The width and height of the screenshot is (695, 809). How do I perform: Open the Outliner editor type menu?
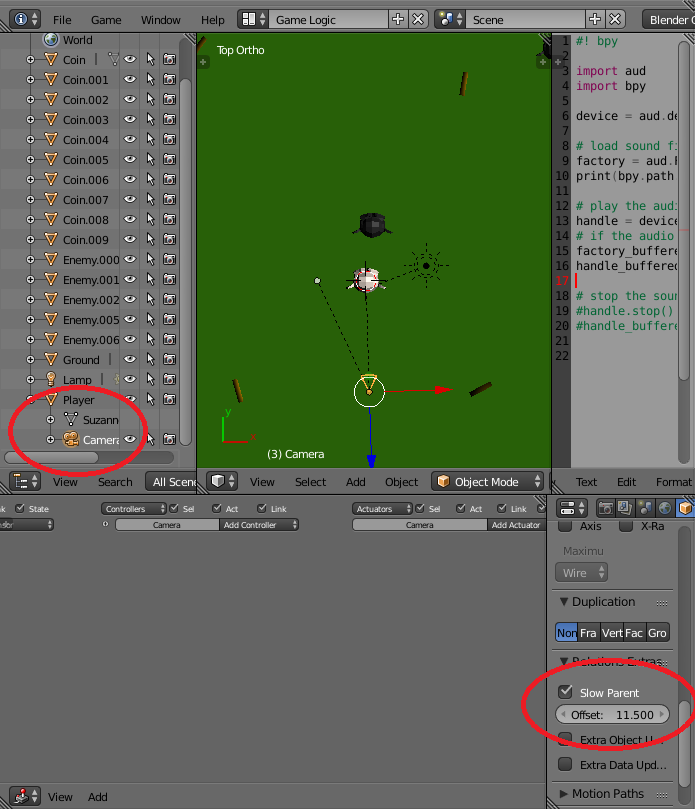coord(25,481)
